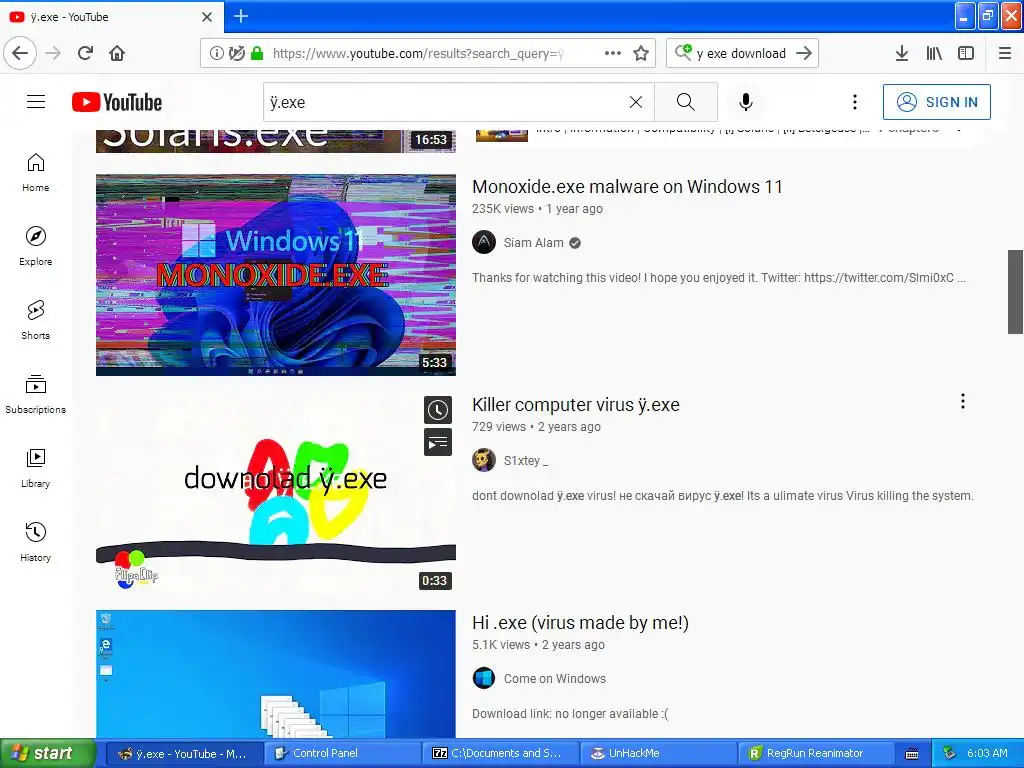1024x768 pixels.
Task: Open the Library bookshelf toolbar icon
Action: pyautogui.click(x=934, y=53)
